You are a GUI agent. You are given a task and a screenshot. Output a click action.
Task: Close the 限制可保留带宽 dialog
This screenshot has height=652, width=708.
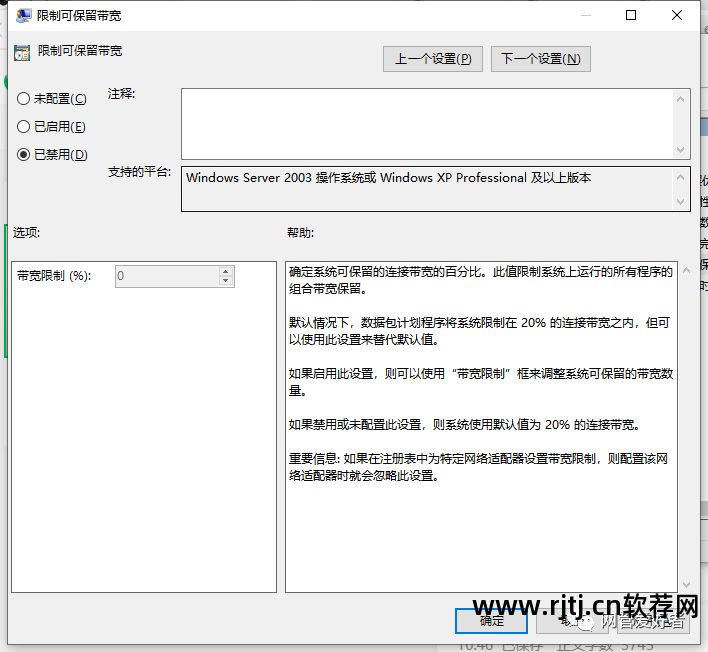point(676,15)
